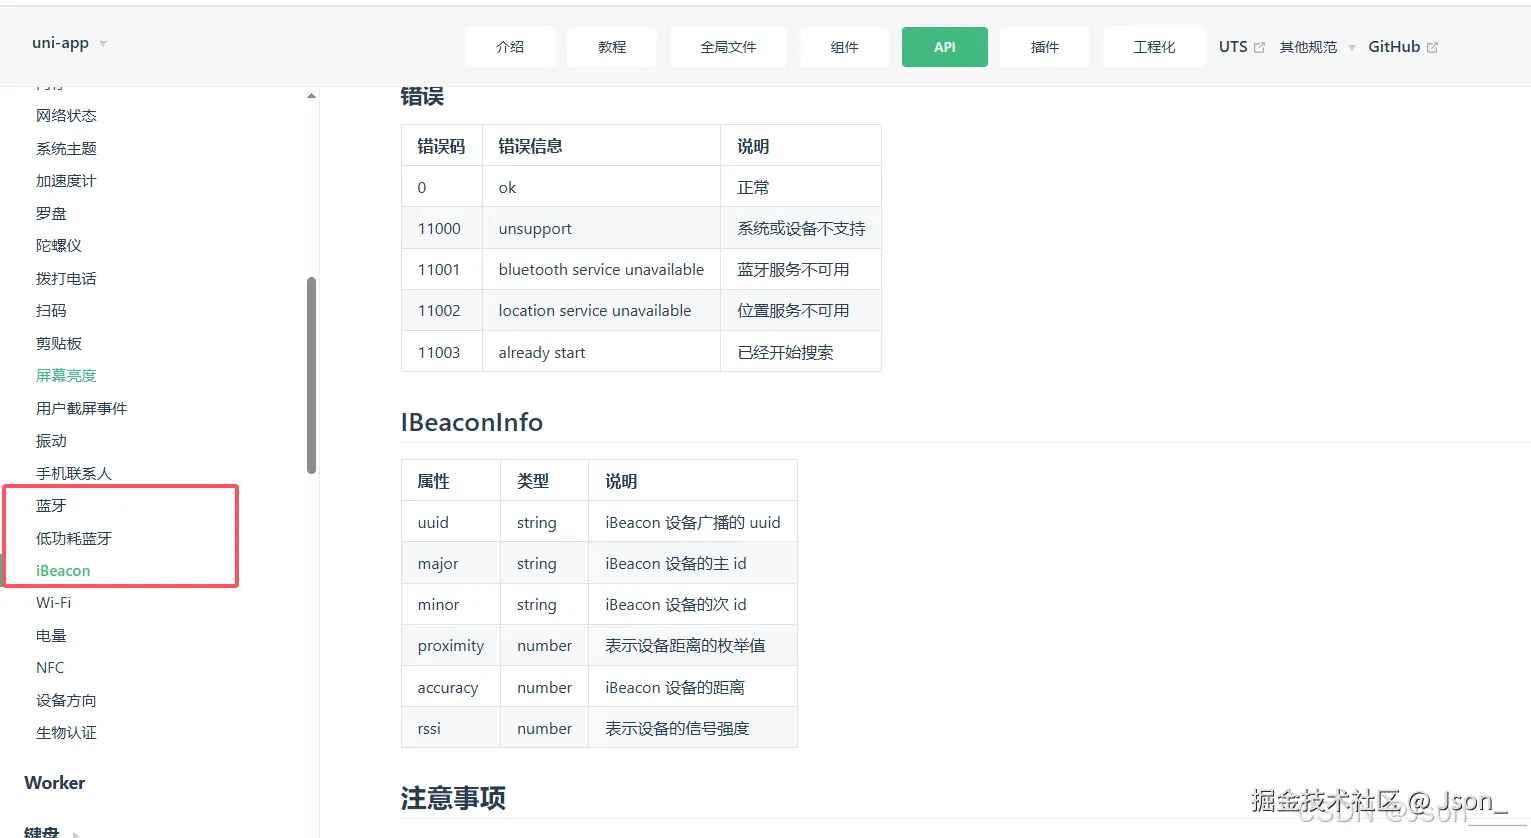Click the "unsupport" table cell
Image resolution: width=1531 pixels, height=838 pixels.
601,228
